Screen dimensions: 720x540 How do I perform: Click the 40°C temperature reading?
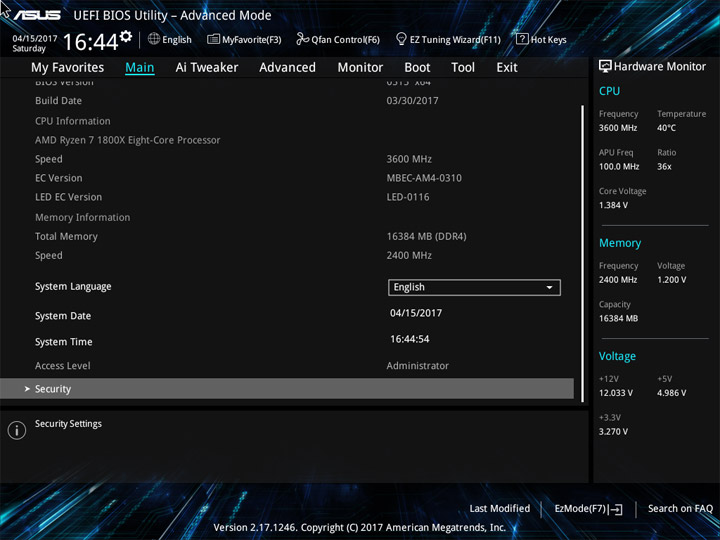coord(666,128)
